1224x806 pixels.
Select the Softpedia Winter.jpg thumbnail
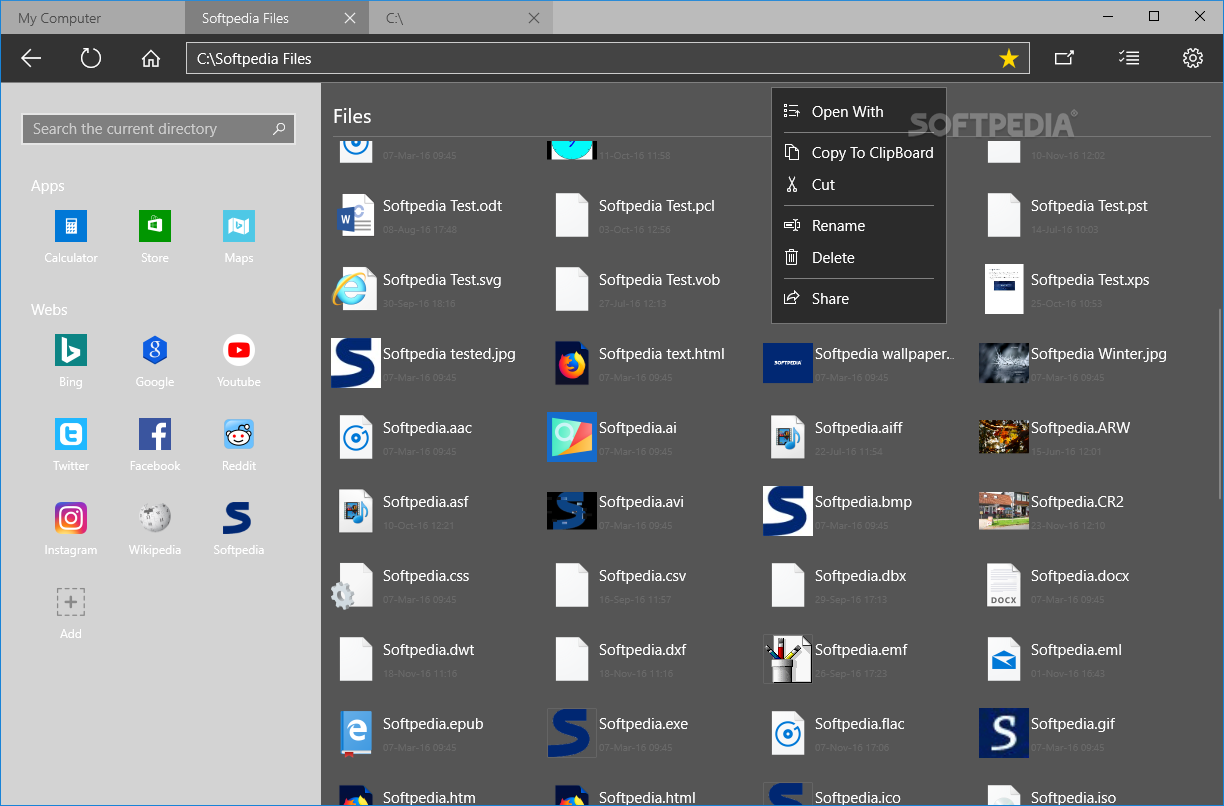coord(1004,363)
